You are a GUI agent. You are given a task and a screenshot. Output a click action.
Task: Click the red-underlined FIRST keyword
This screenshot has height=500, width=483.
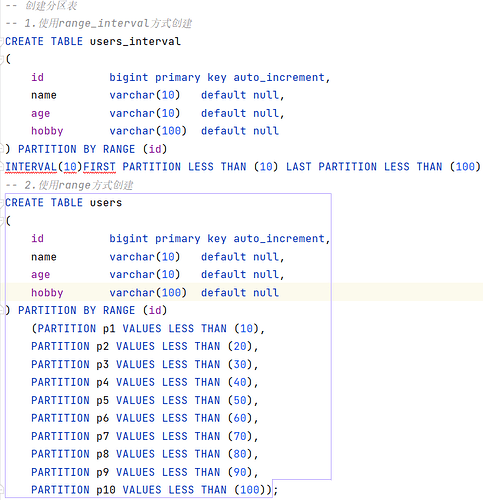pyautogui.click(x=100, y=167)
